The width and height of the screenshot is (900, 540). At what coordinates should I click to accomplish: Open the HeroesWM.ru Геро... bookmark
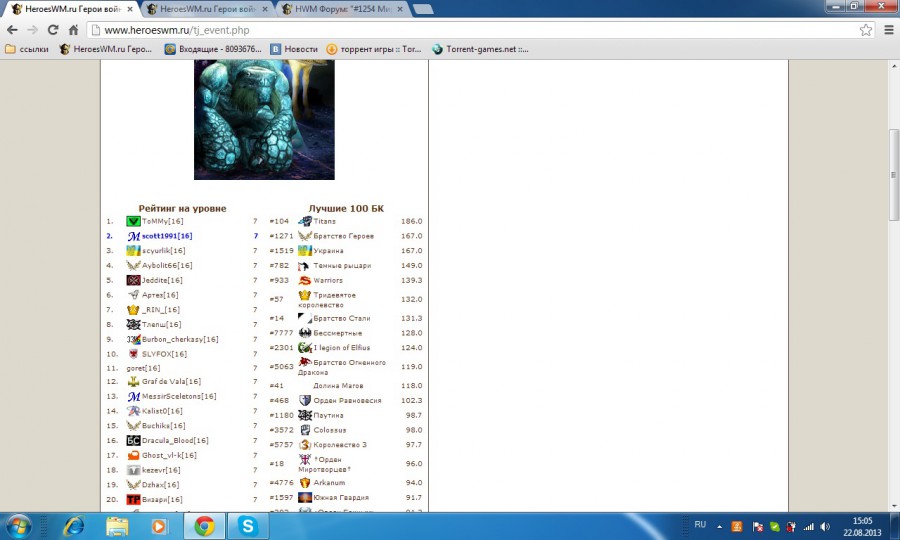coord(106,49)
